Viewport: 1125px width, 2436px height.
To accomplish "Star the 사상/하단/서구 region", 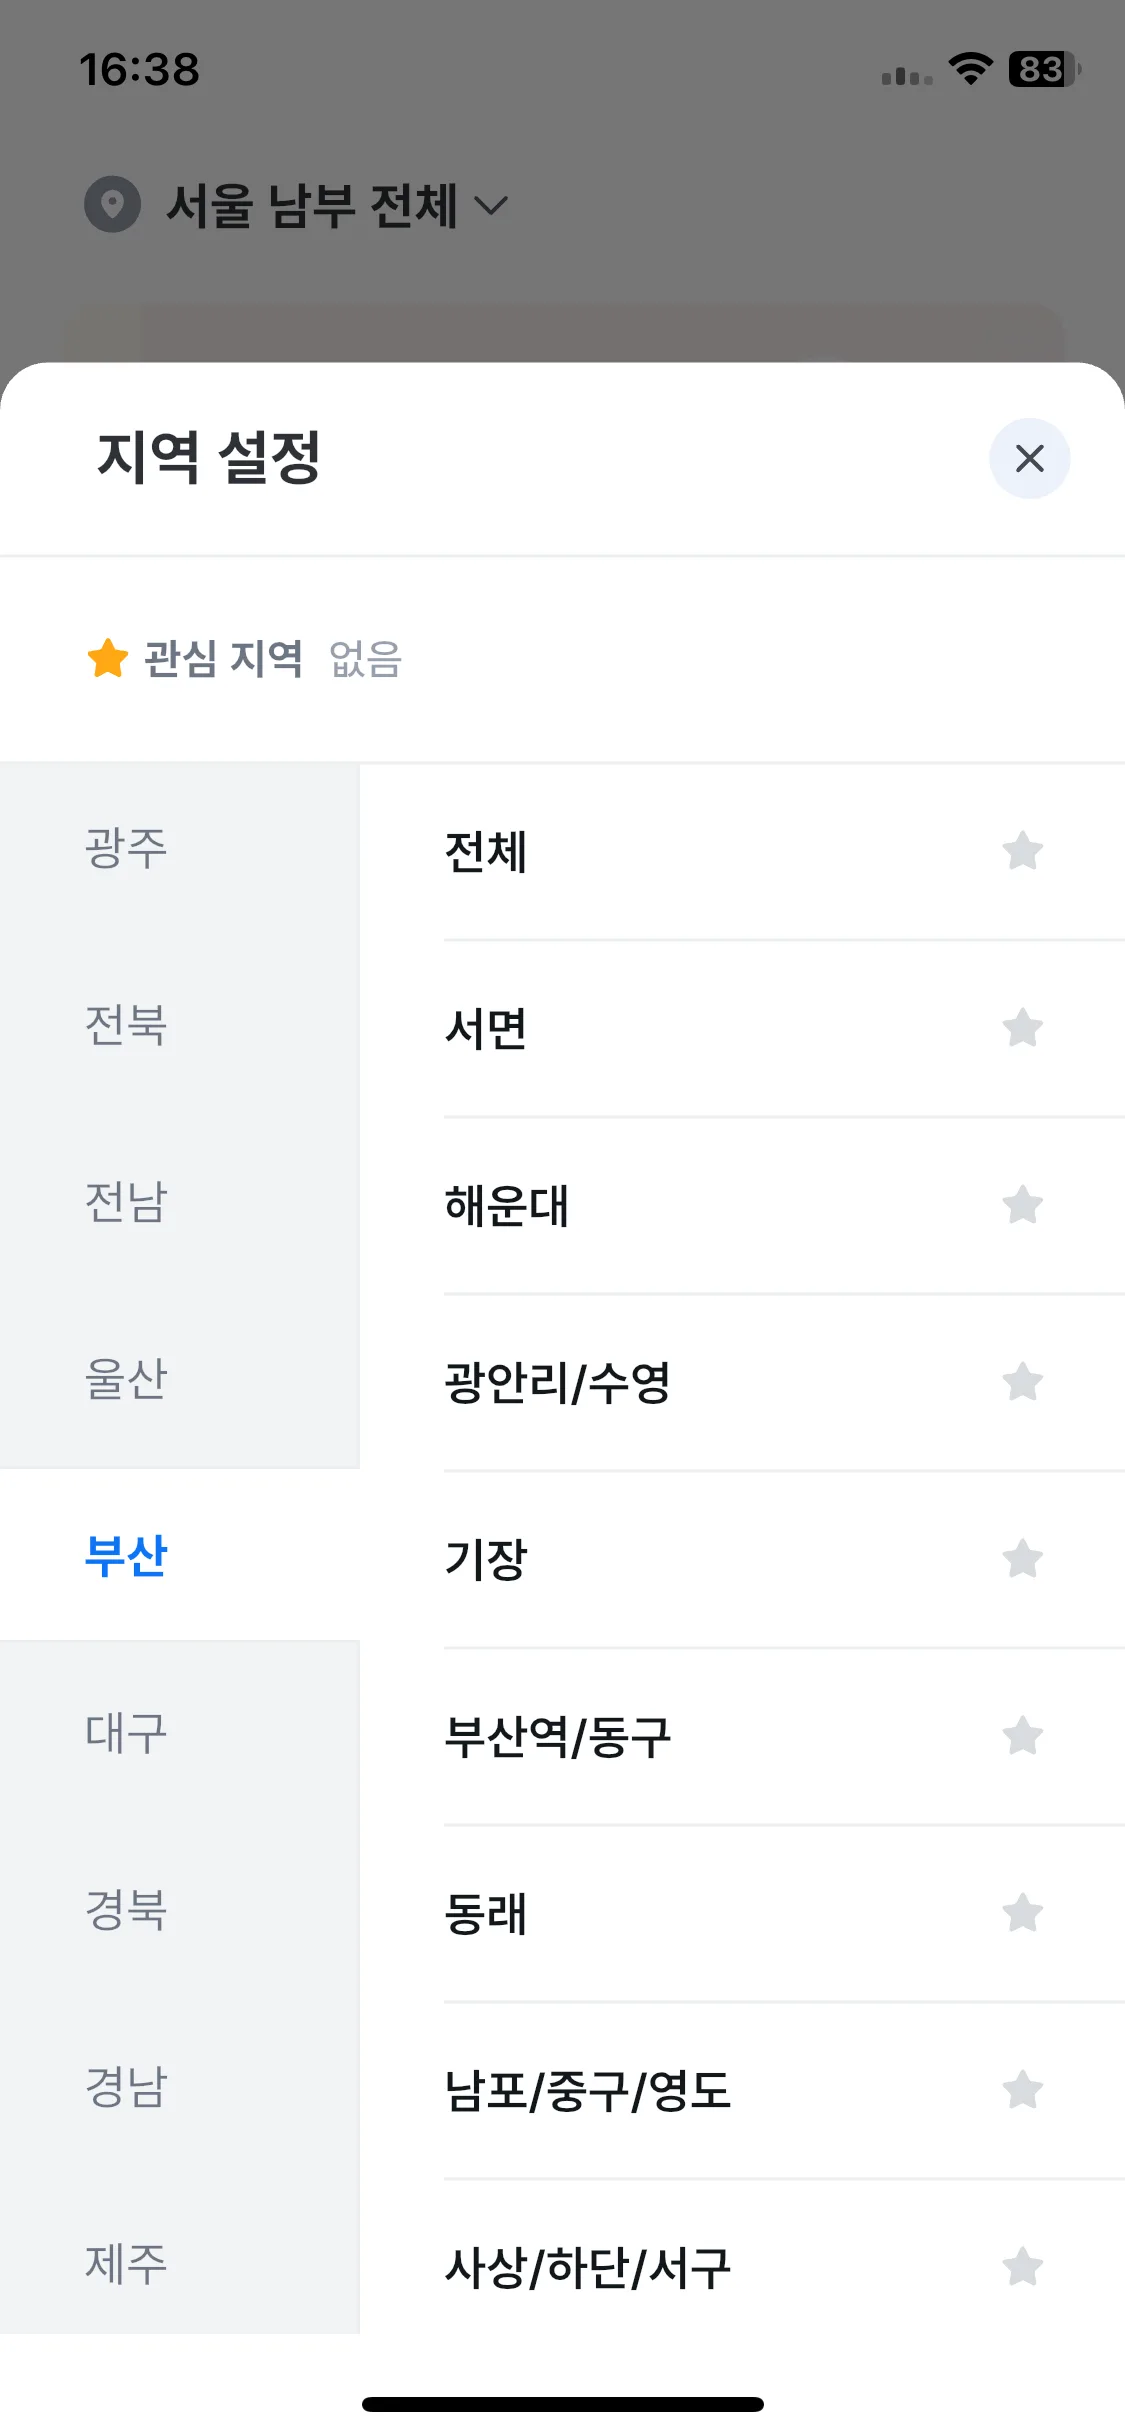I will (1022, 2267).
